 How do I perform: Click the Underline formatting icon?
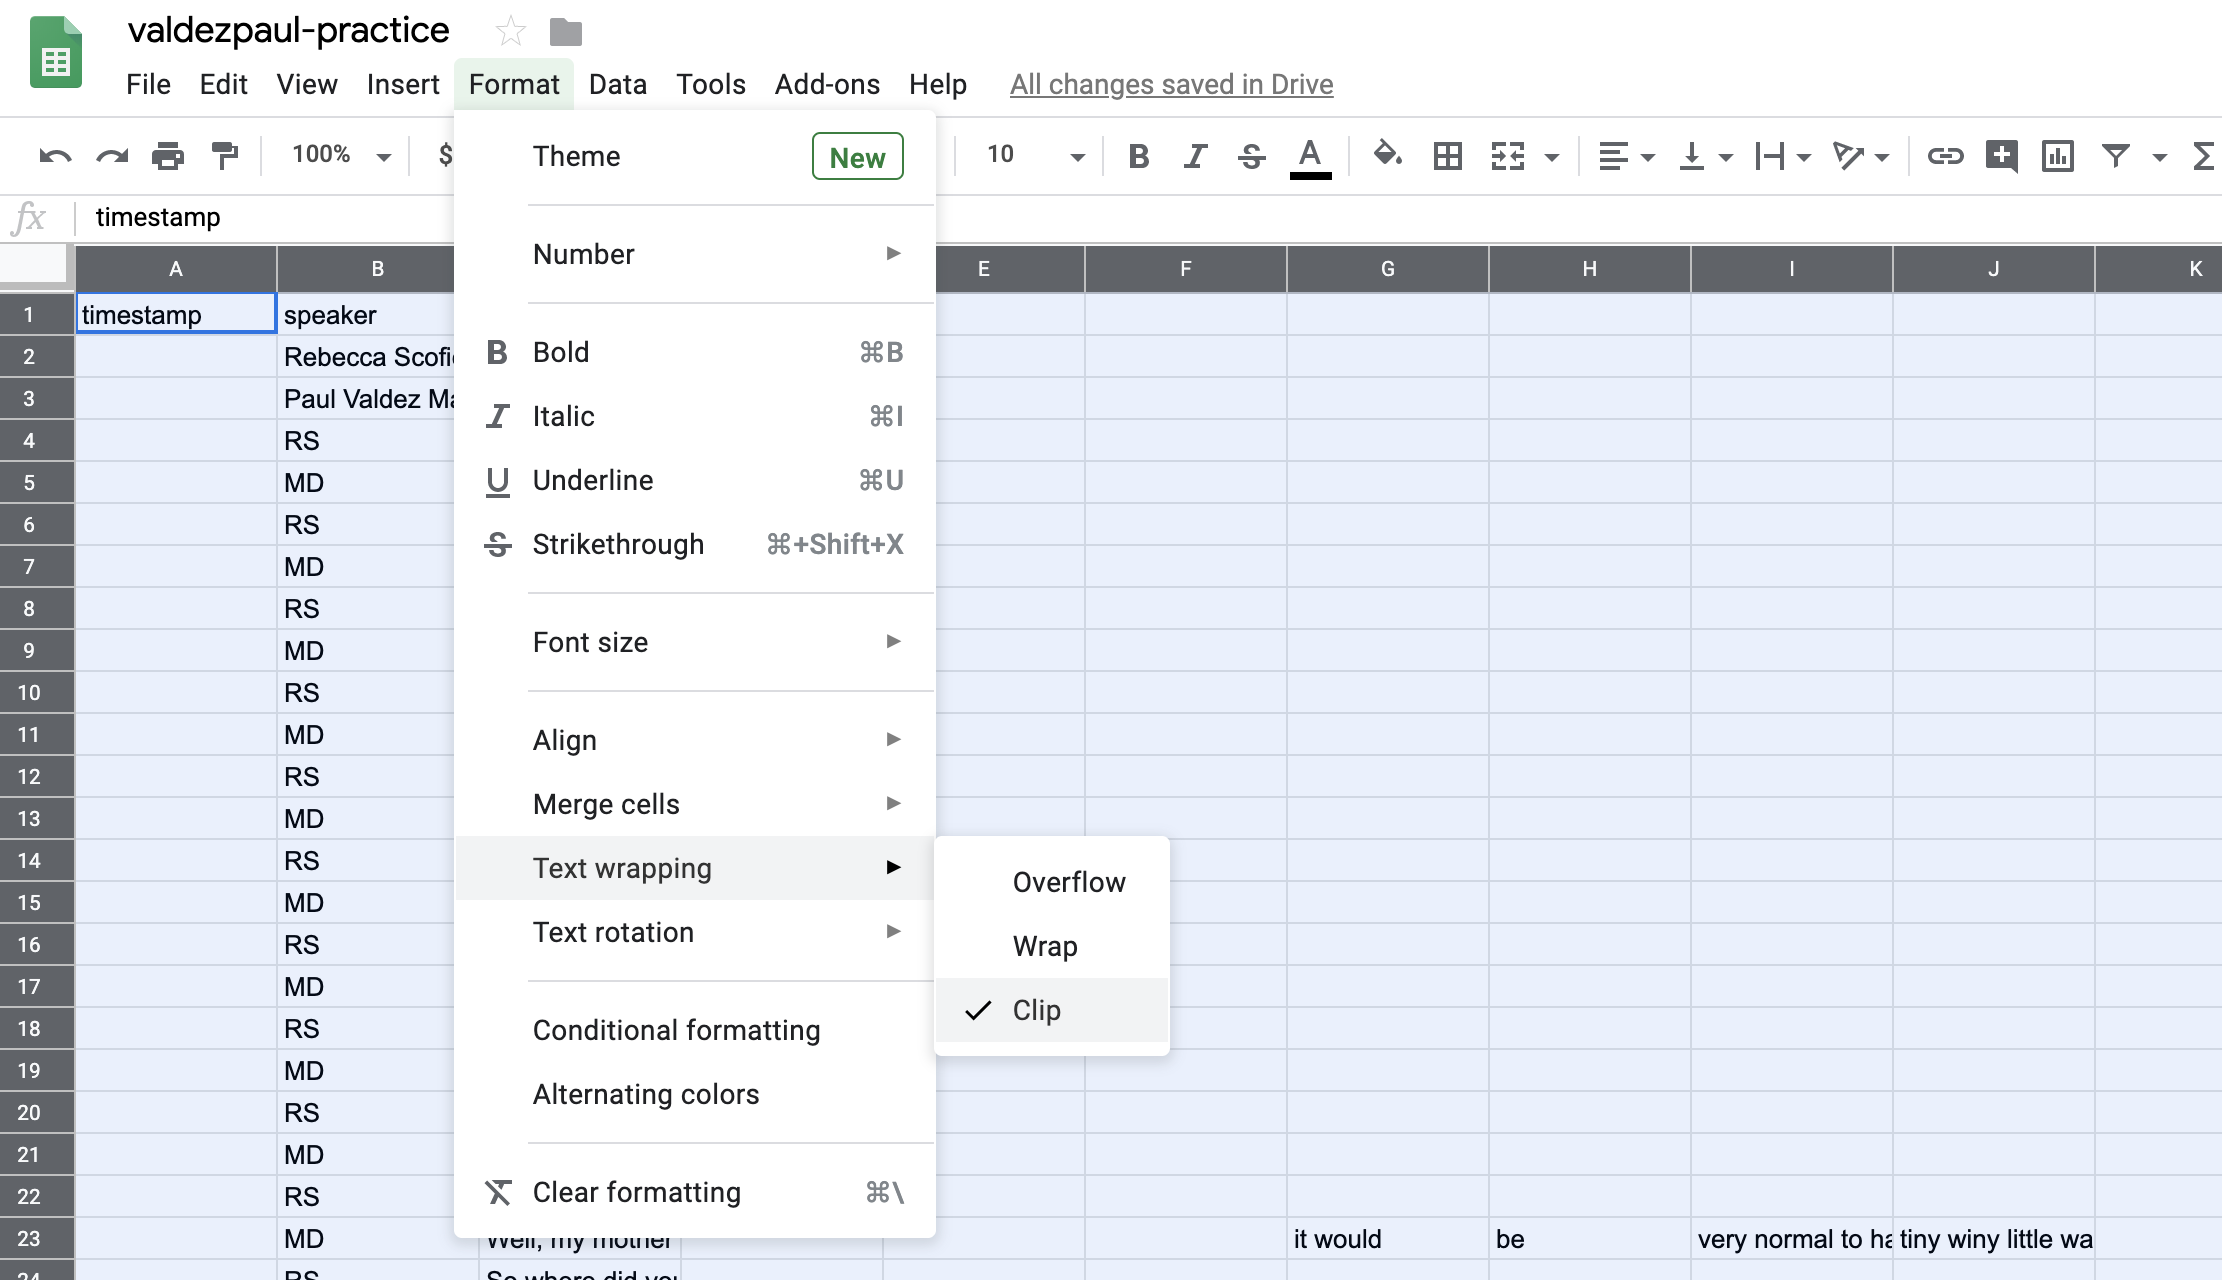[498, 479]
